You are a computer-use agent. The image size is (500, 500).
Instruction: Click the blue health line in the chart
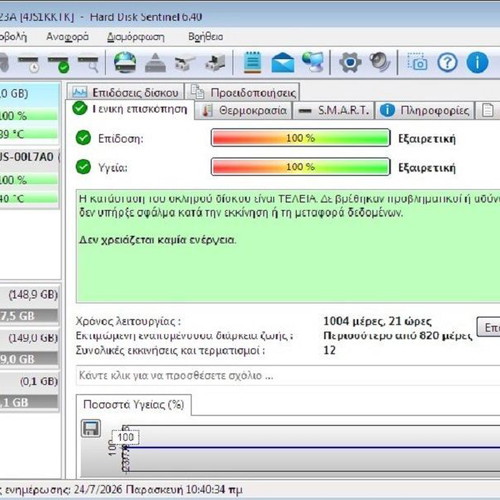coord(313,447)
